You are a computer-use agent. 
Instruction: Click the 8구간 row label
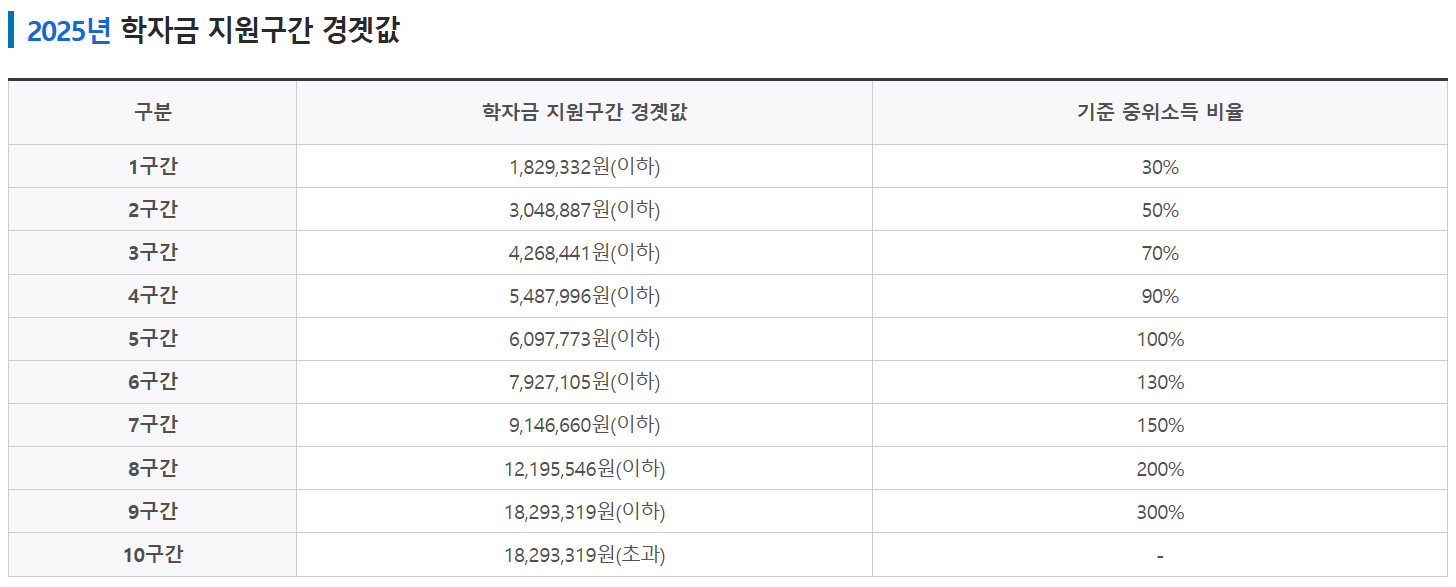[153, 468]
